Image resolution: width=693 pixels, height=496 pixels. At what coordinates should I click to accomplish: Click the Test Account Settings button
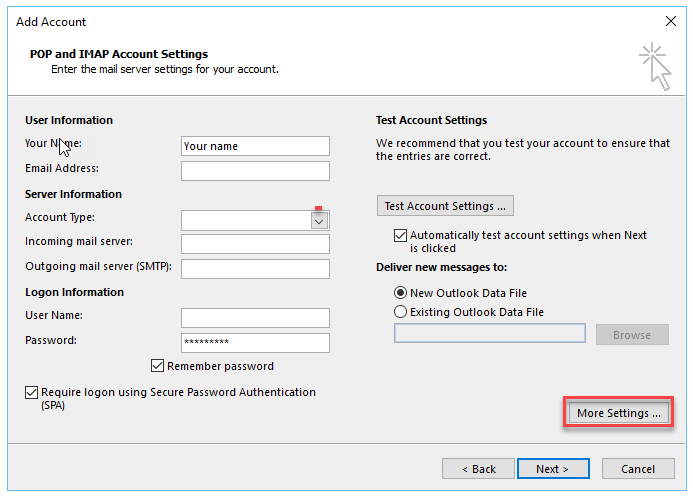pos(445,206)
